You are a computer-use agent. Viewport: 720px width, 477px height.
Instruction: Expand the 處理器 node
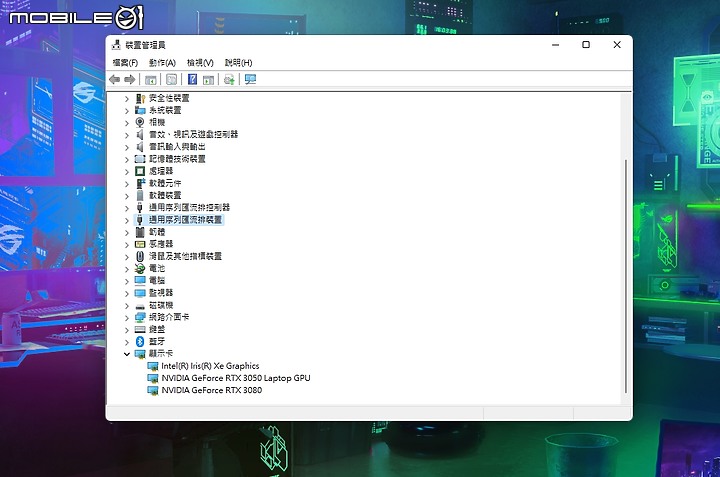point(127,171)
